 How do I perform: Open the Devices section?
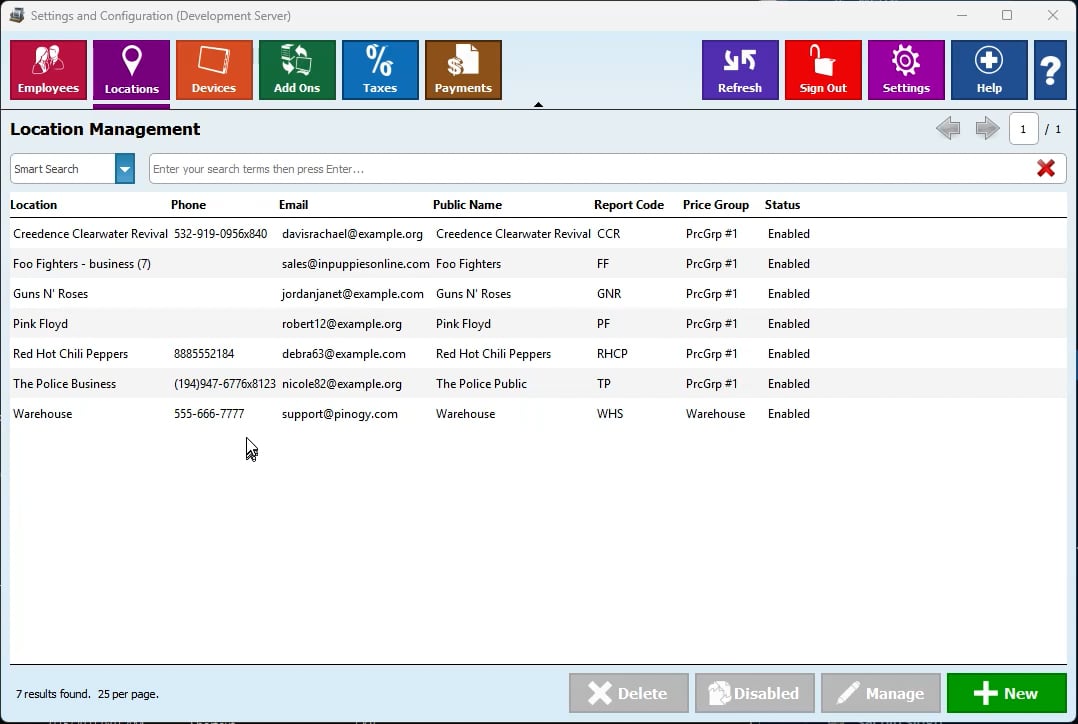coord(214,69)
